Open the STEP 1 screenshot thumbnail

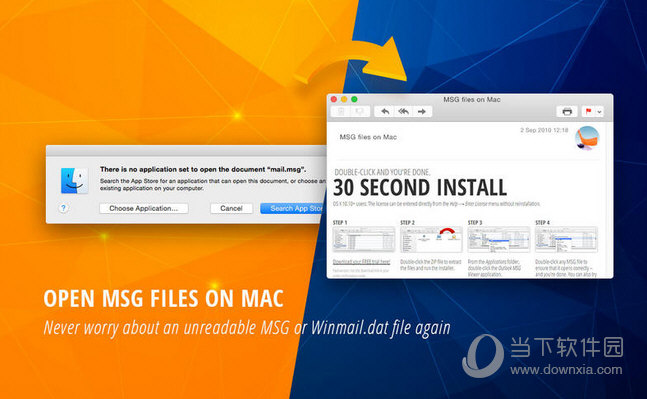tap(364, 239)
